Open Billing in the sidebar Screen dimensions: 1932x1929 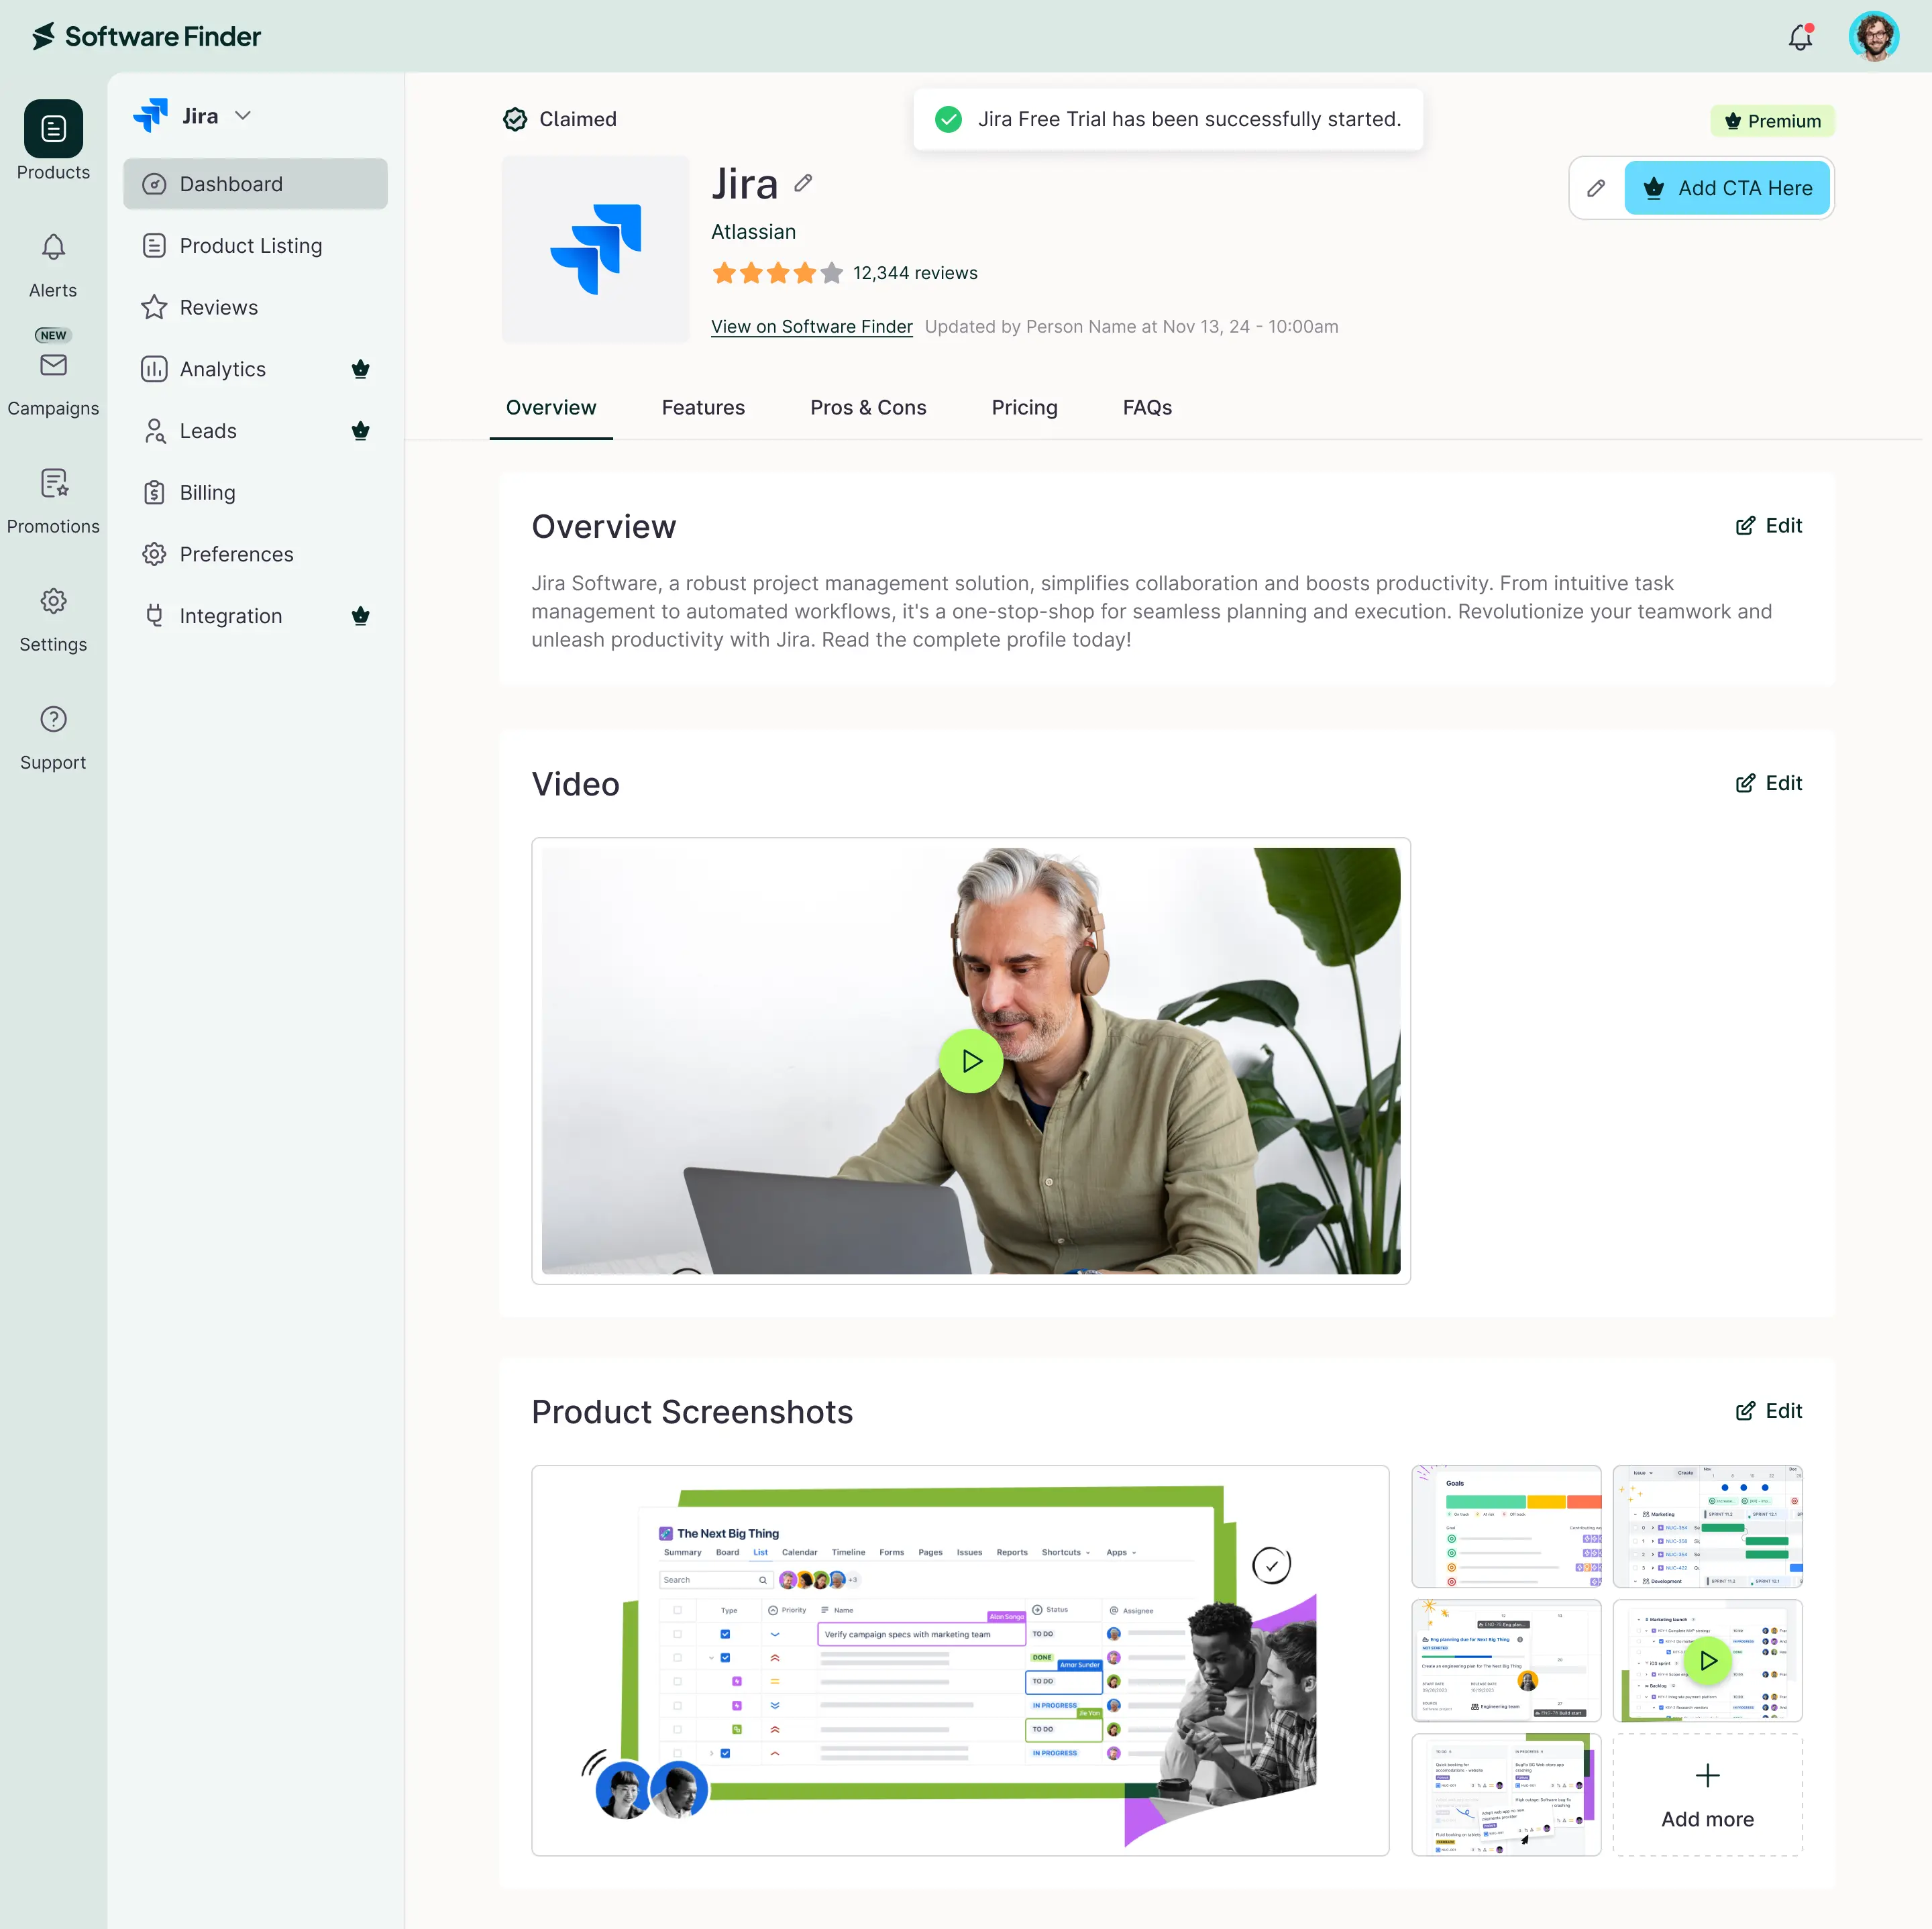tap(255, 492)
